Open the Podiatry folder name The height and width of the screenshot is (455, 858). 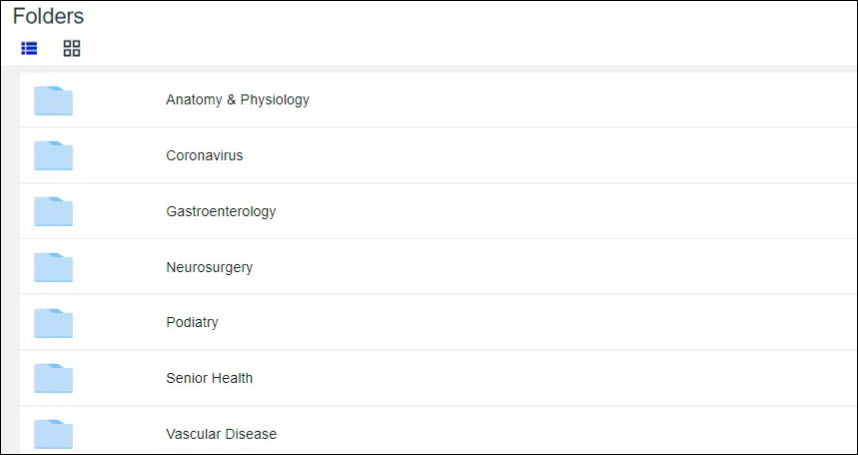(x=192, y=323)
